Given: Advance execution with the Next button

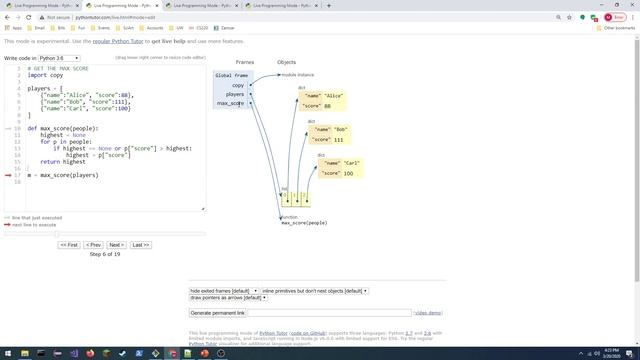Looking at the screenshot, I should click(116, 245).
